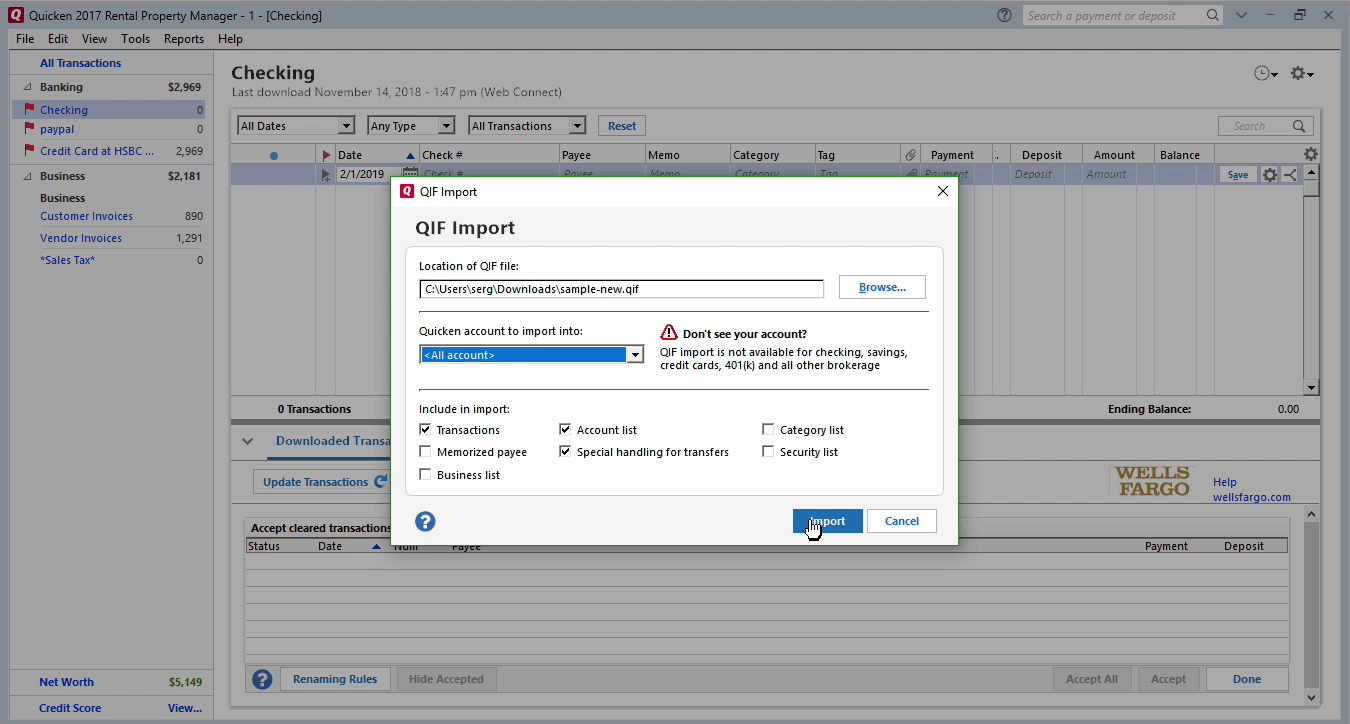This screenshot has width=1350, height=724.
Task: Click the blue help icon in QIF Import dialog
Action: pos(425,521)
